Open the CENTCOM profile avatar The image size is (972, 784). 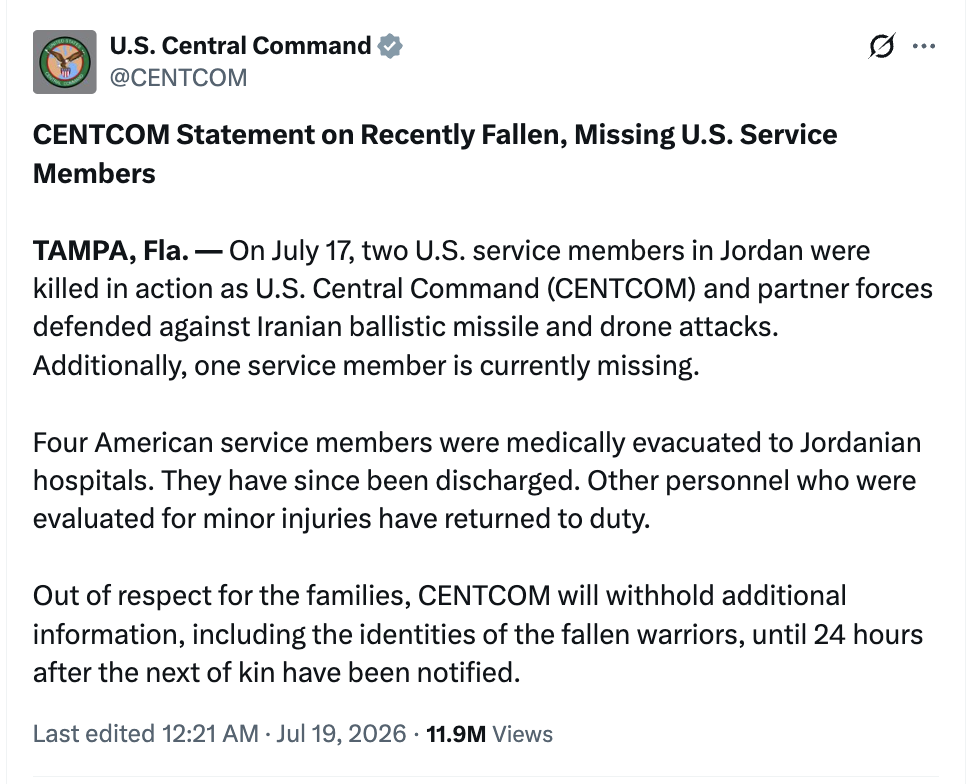pos(64,62)
